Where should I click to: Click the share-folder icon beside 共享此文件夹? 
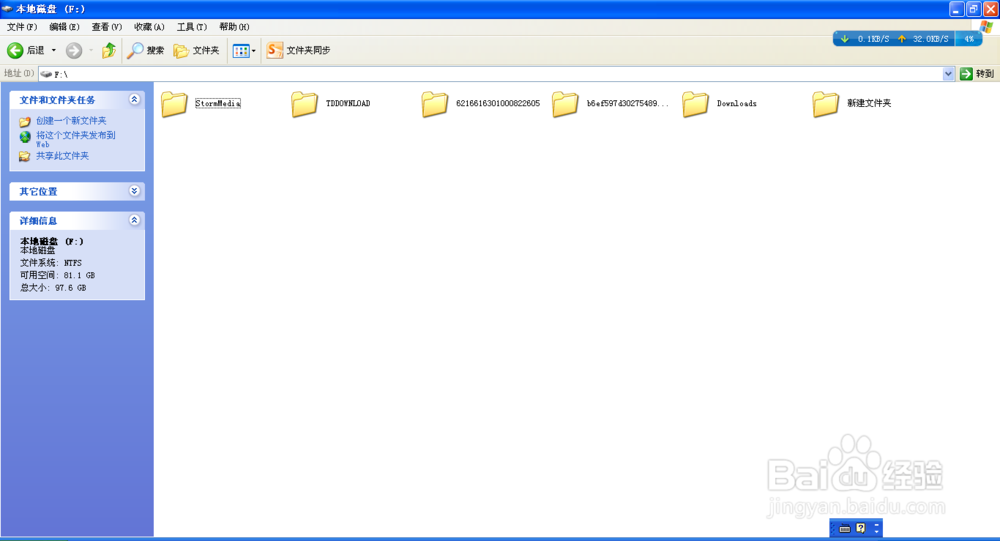tap(25, 156)
